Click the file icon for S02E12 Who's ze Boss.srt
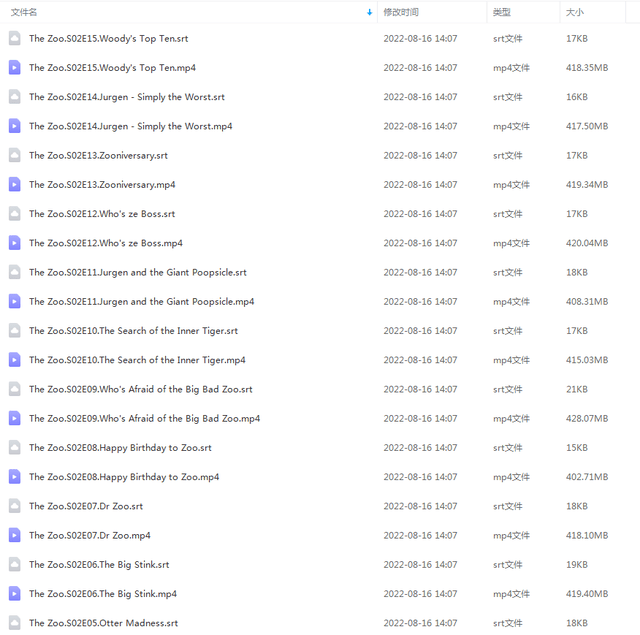This screenshot has height=635, width=640. click(15, 214)
